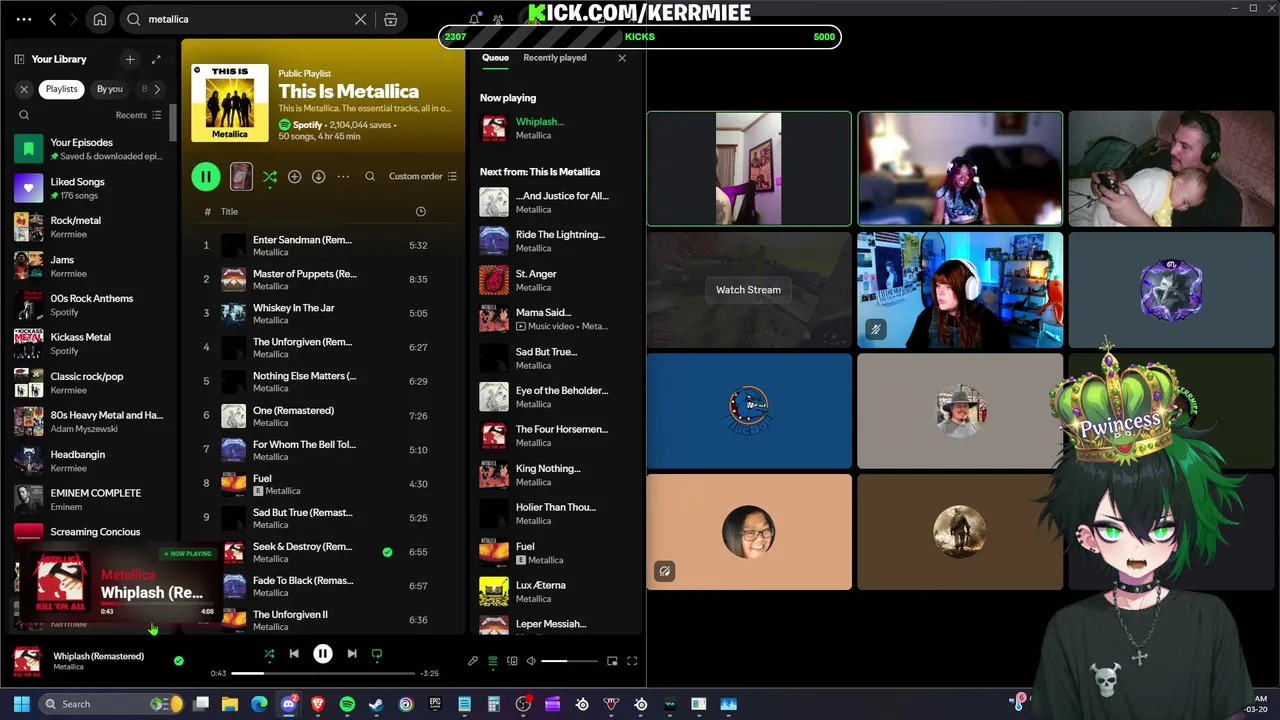The height and width of the screenshot is (720, 1280).
Task: Toggle shuffle in the playlist header
Action: click(x=270, y=177)
